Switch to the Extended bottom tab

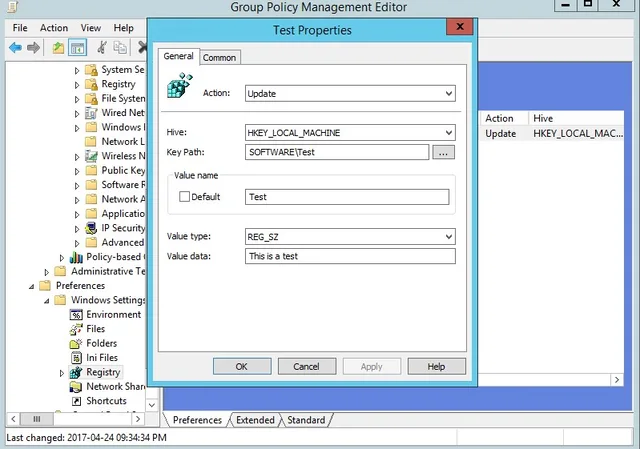coord(255,420)
